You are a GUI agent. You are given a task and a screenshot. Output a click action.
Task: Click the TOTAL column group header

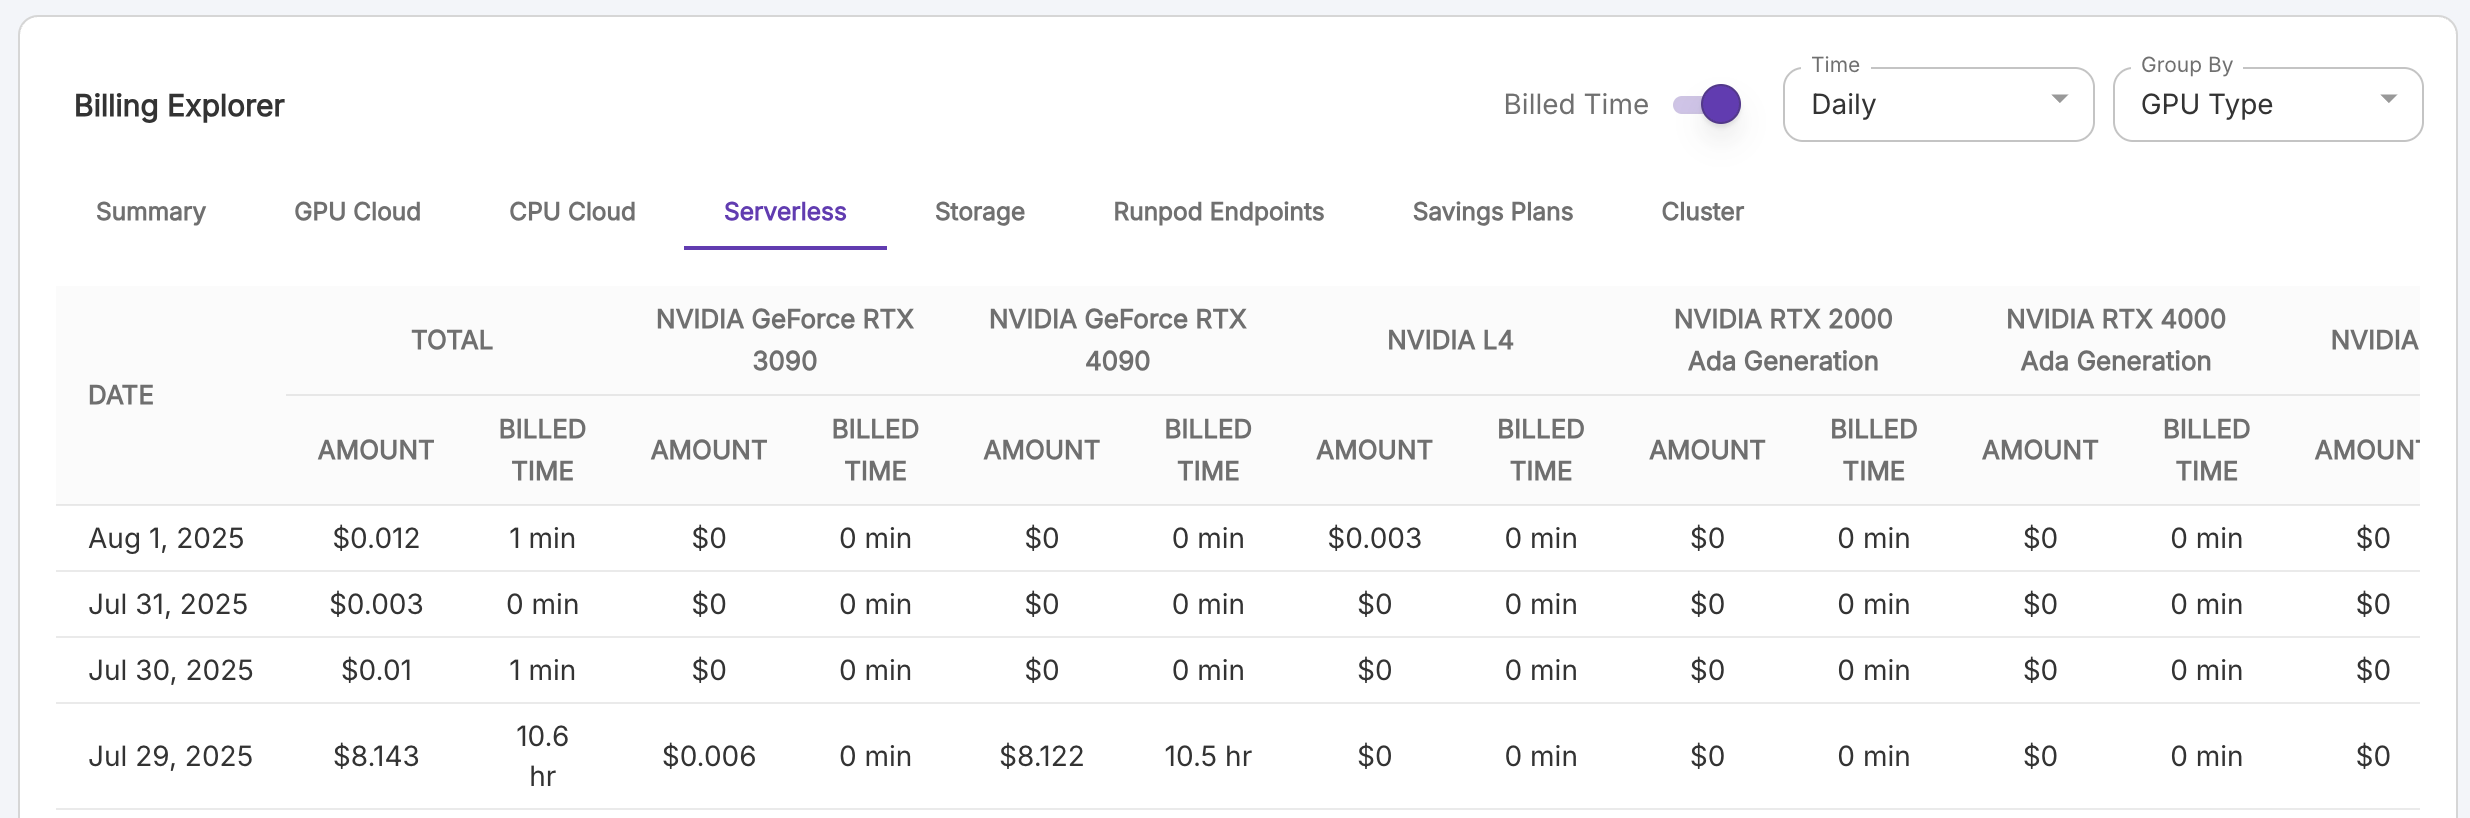452,340
